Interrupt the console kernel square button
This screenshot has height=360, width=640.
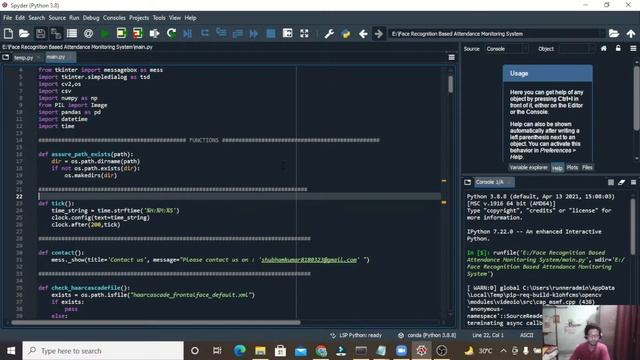tap(611, 182)
